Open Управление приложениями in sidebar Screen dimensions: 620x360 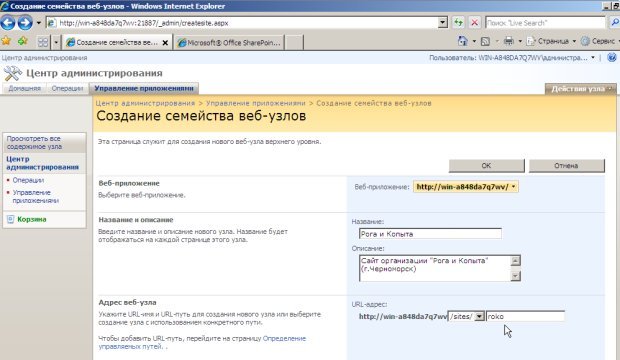[x=35, y=196]
